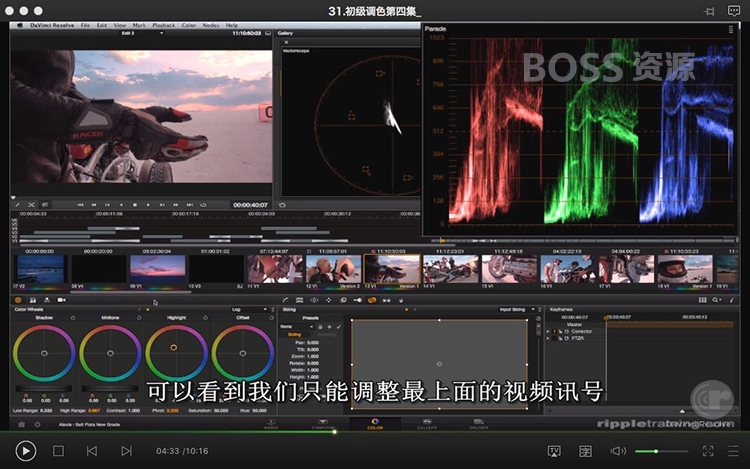750x469 pixels.
Task: Skip to previous video in player
Action: [92, 451]
